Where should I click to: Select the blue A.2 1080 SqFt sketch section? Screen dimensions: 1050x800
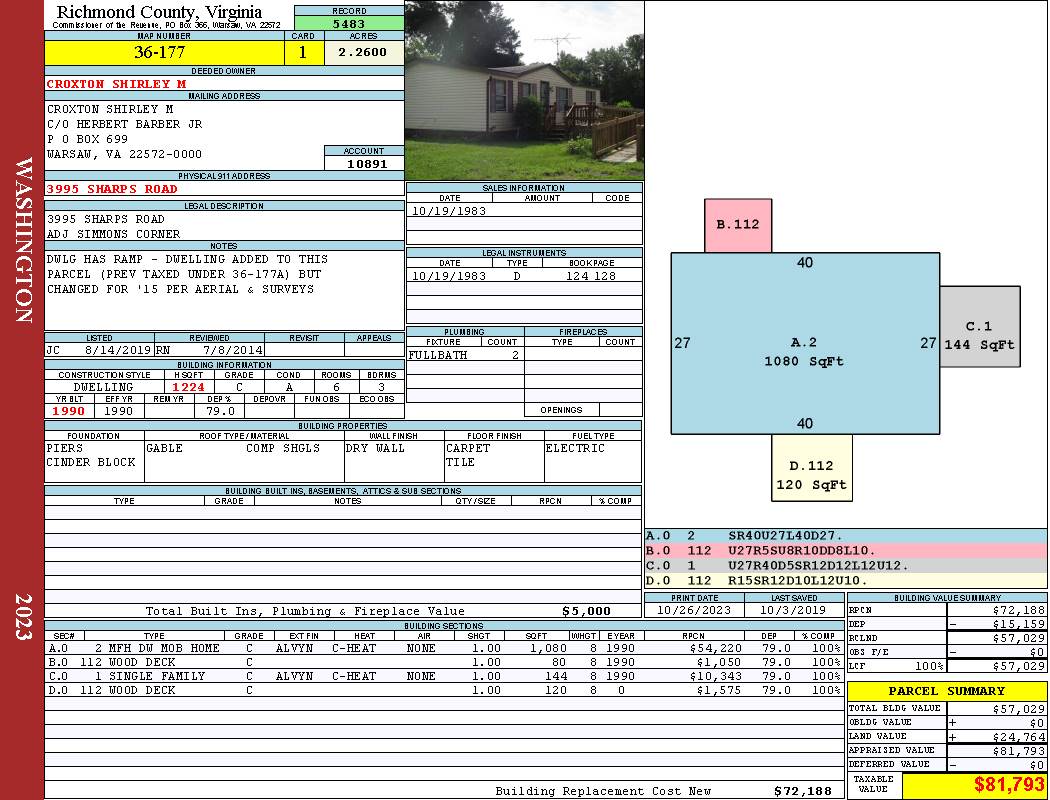point(804,343)
